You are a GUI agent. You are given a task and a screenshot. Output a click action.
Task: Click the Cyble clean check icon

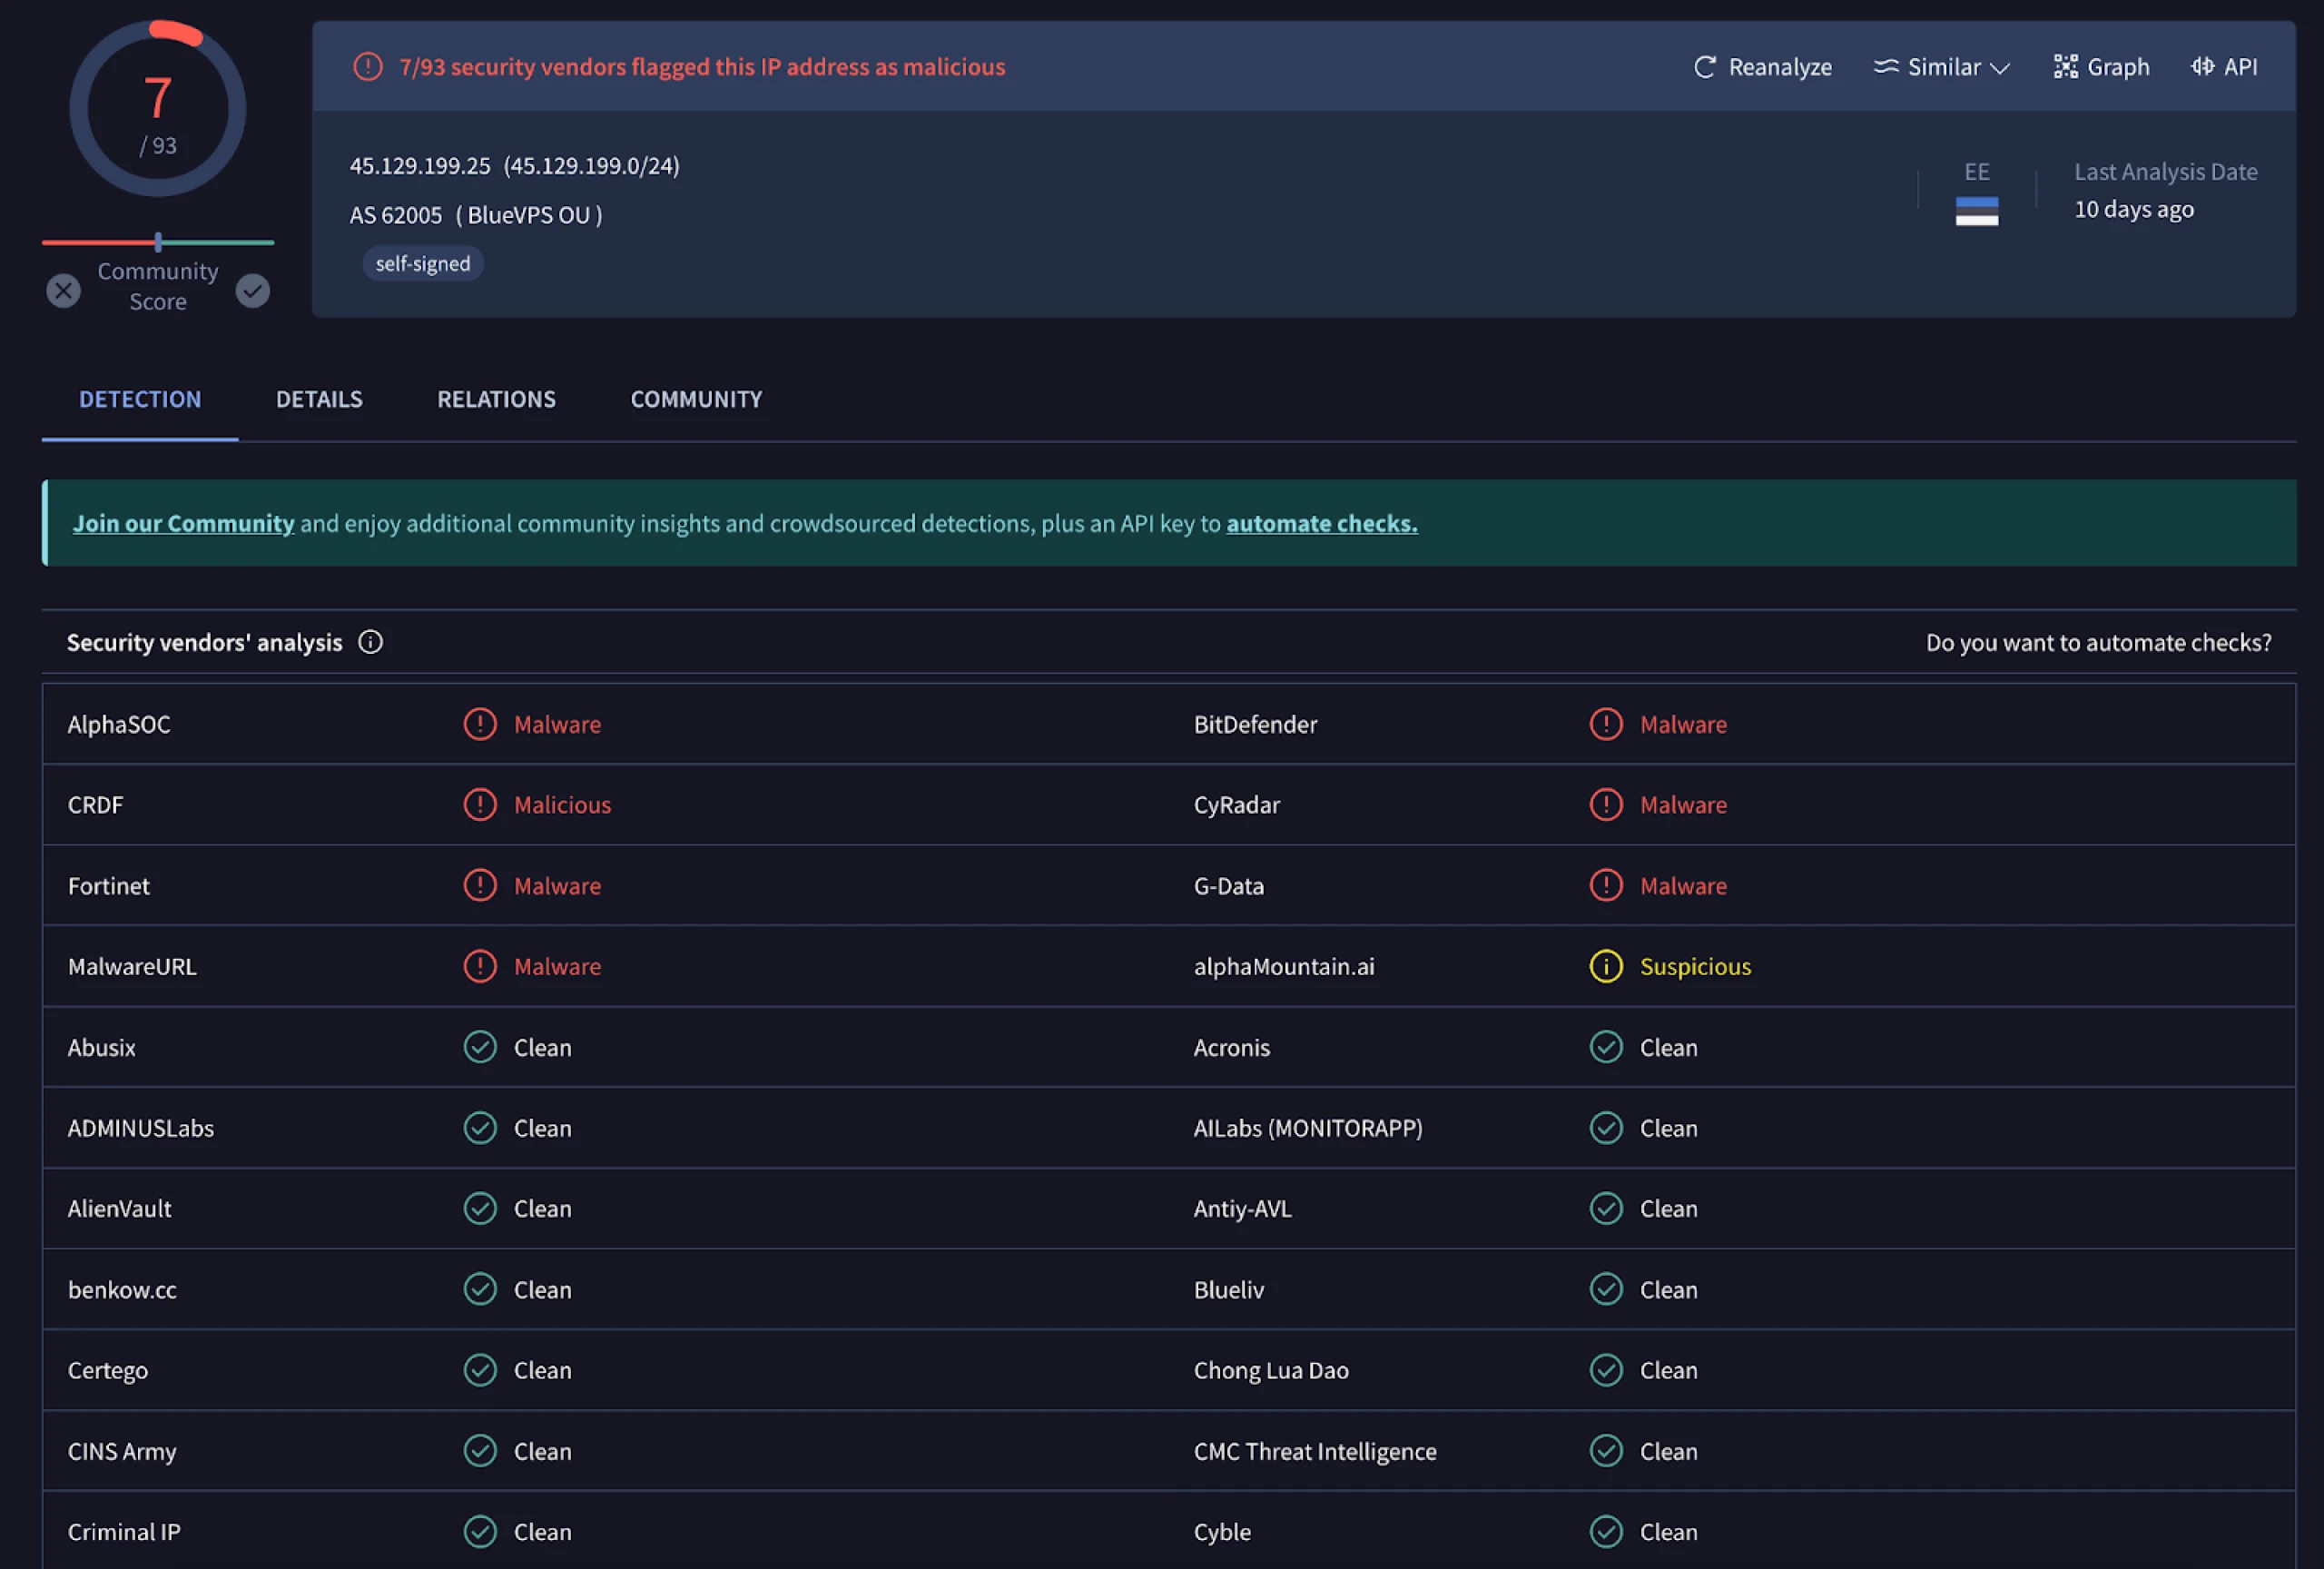(1606, 1532)
